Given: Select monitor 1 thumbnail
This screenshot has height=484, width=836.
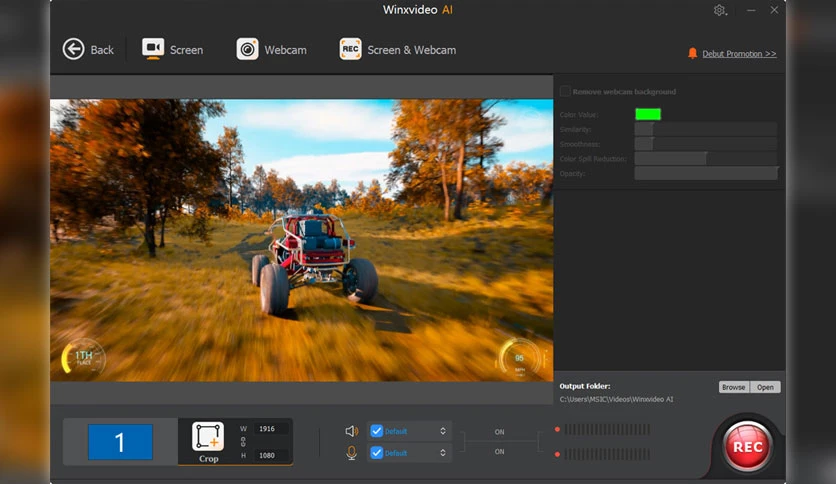Looking at the screenshot, I should click(x=120, y=442).
